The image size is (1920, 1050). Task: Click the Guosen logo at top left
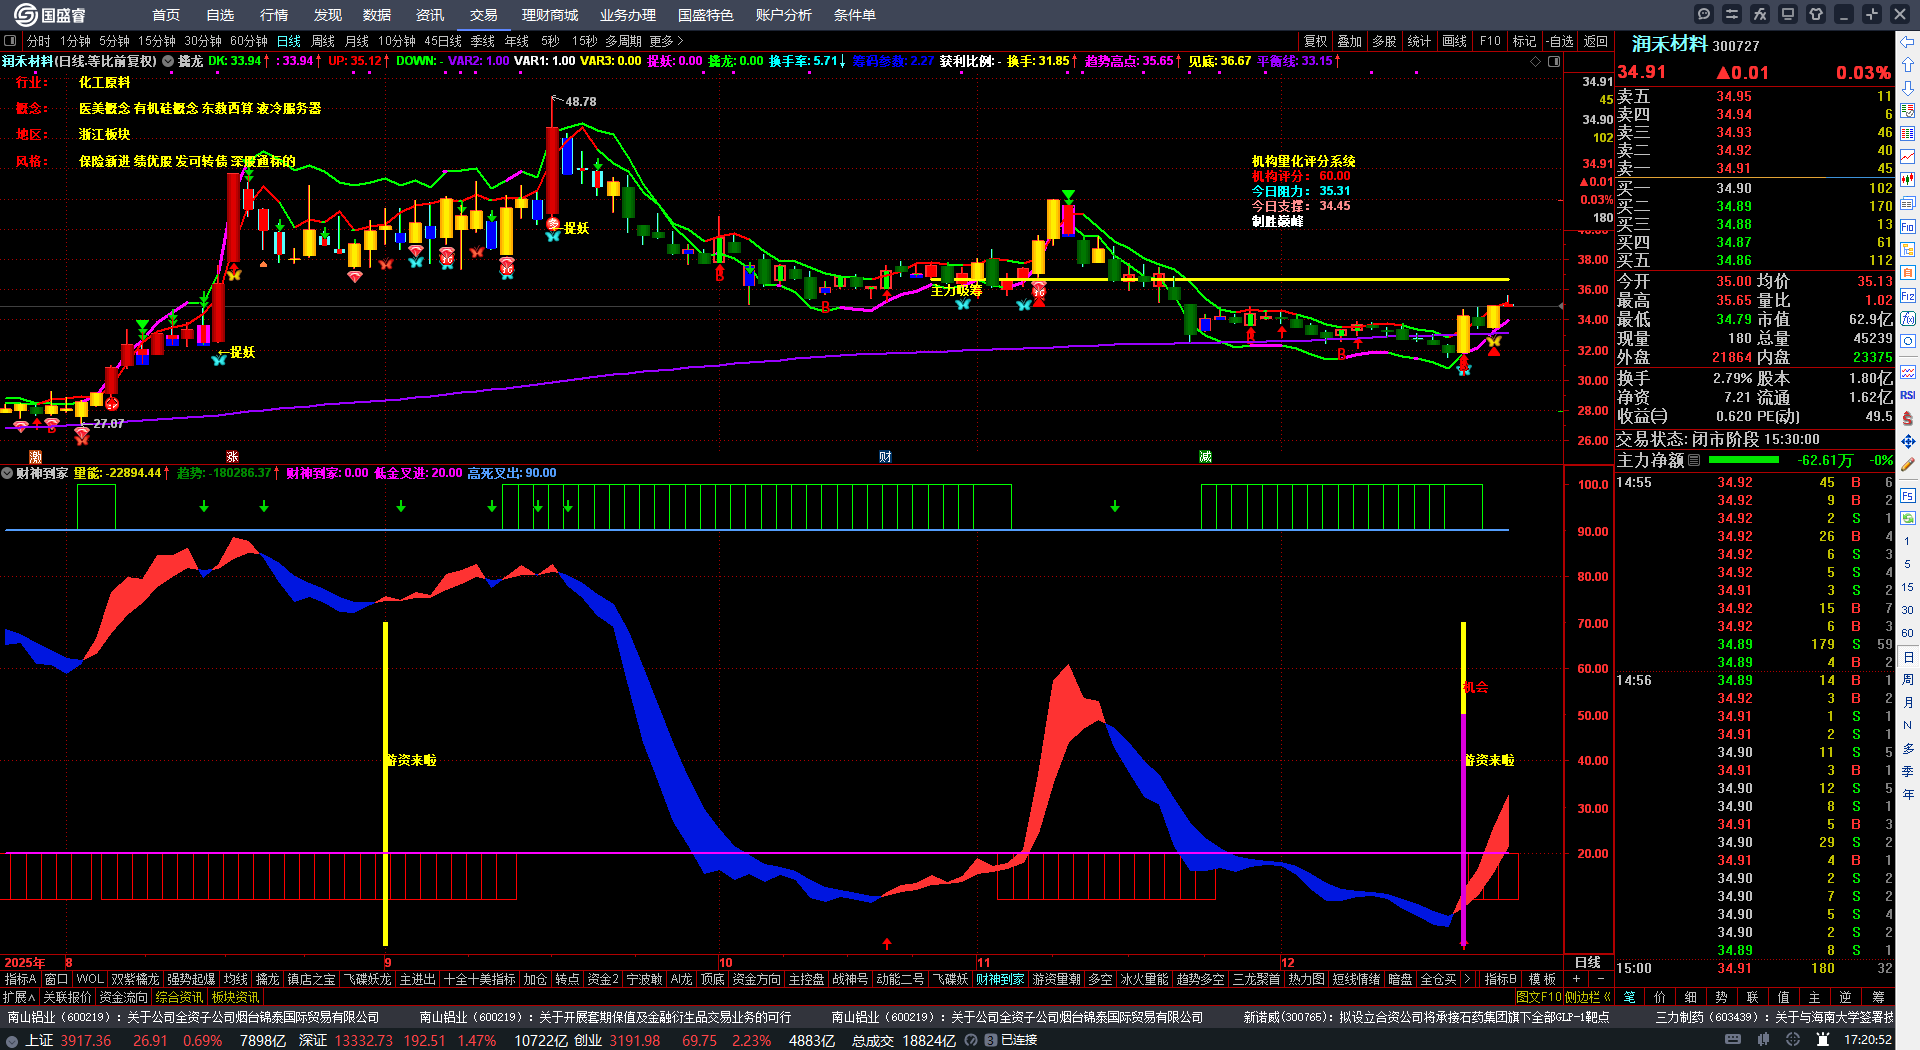pos(49,15)
